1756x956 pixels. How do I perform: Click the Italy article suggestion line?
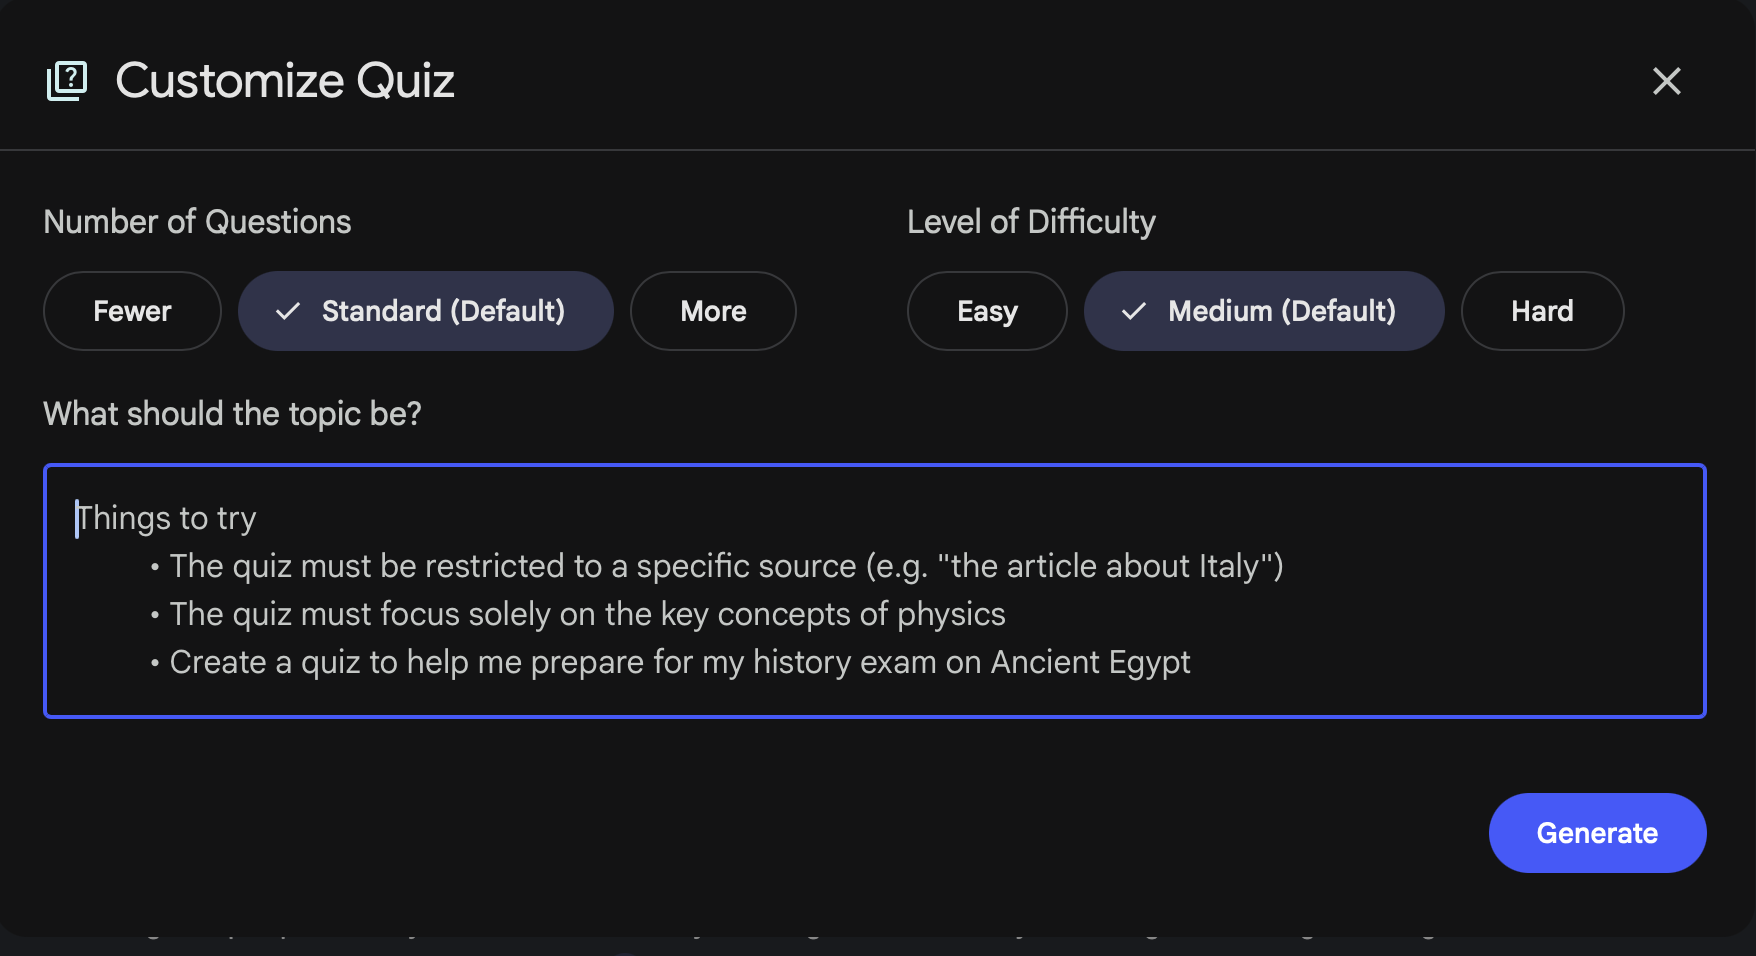click(x=726, y=566)
